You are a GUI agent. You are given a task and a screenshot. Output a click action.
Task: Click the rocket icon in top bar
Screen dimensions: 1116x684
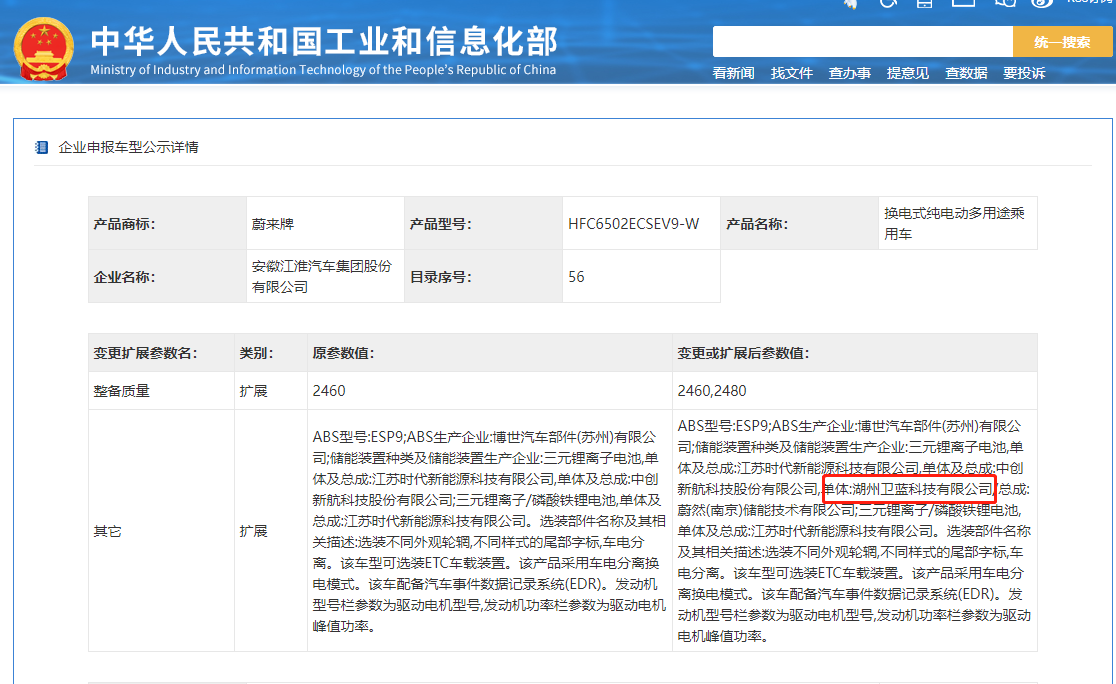point(851,3)
